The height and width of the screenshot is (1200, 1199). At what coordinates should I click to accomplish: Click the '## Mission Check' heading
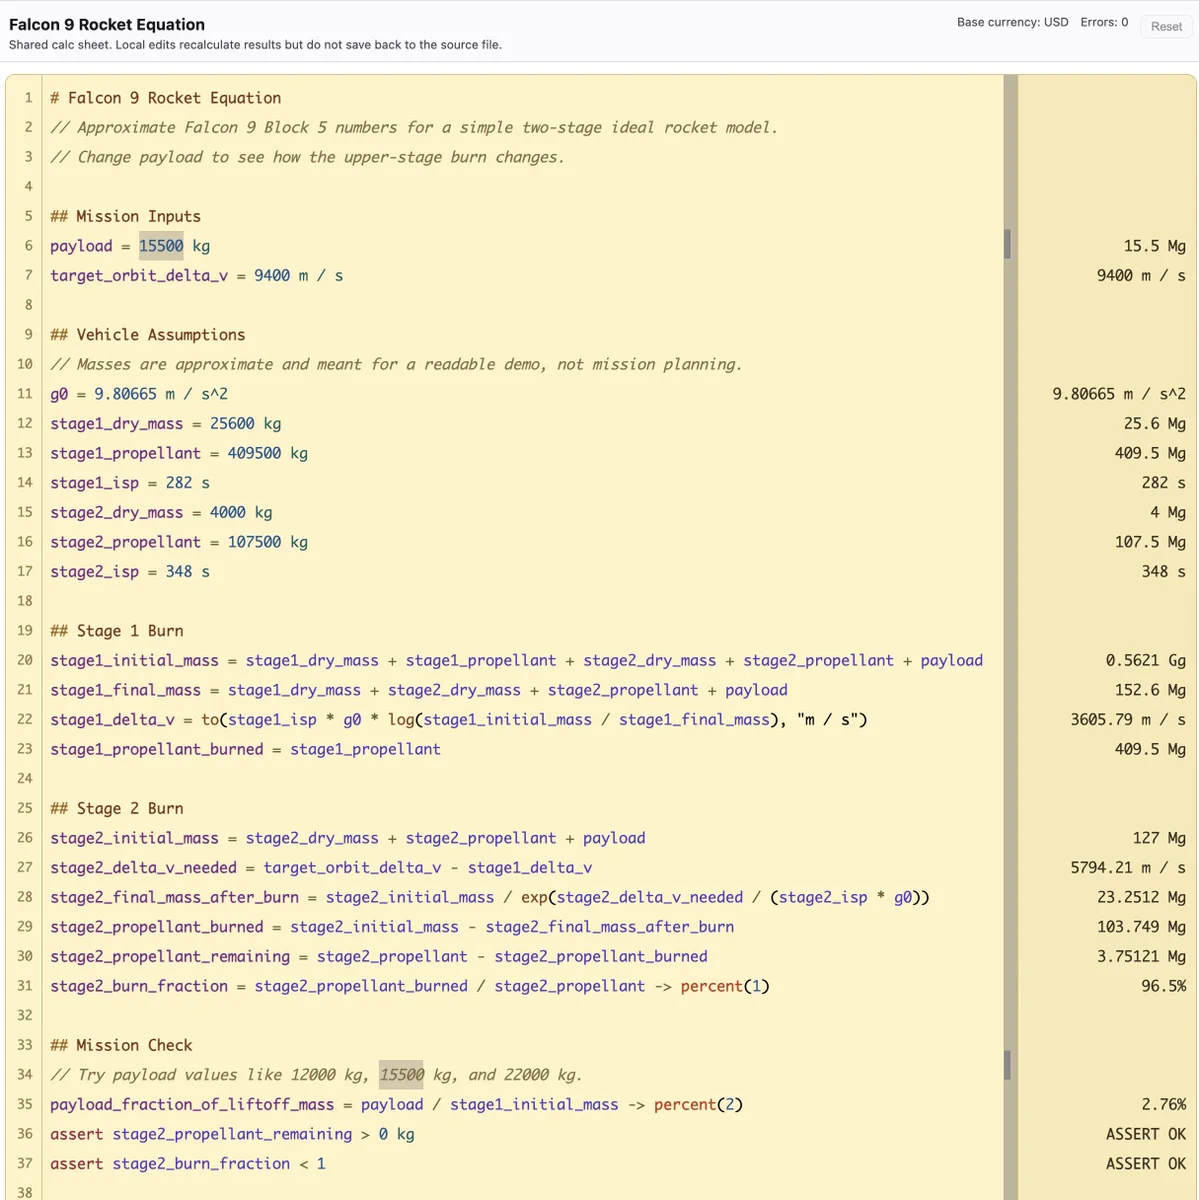[x=121, y=1045]
